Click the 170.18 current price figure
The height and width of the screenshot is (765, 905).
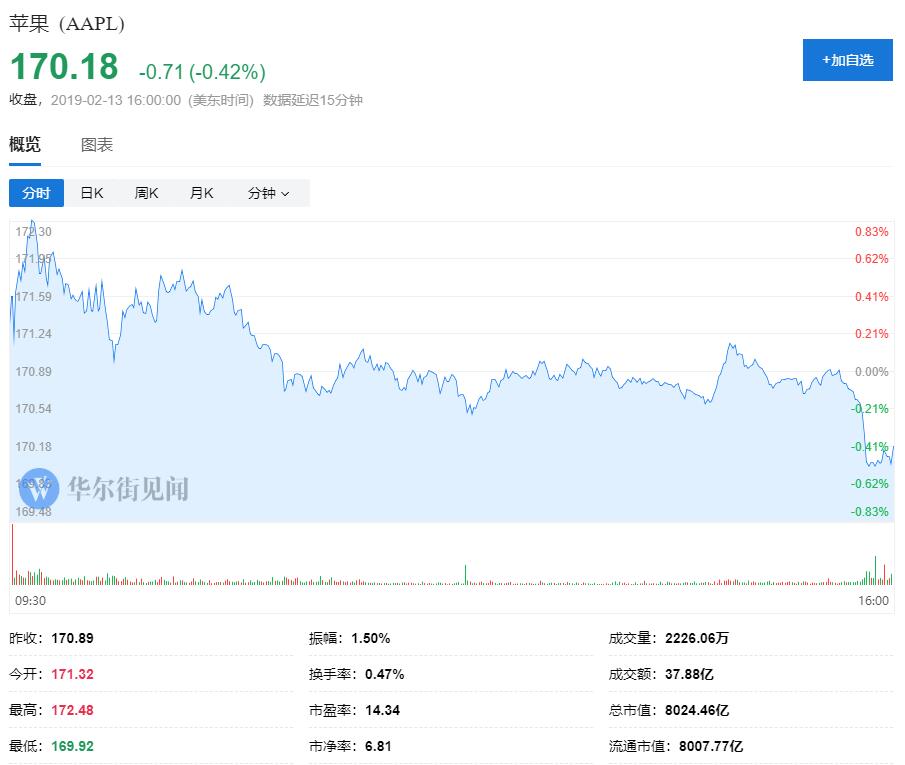tap(64, 67)
